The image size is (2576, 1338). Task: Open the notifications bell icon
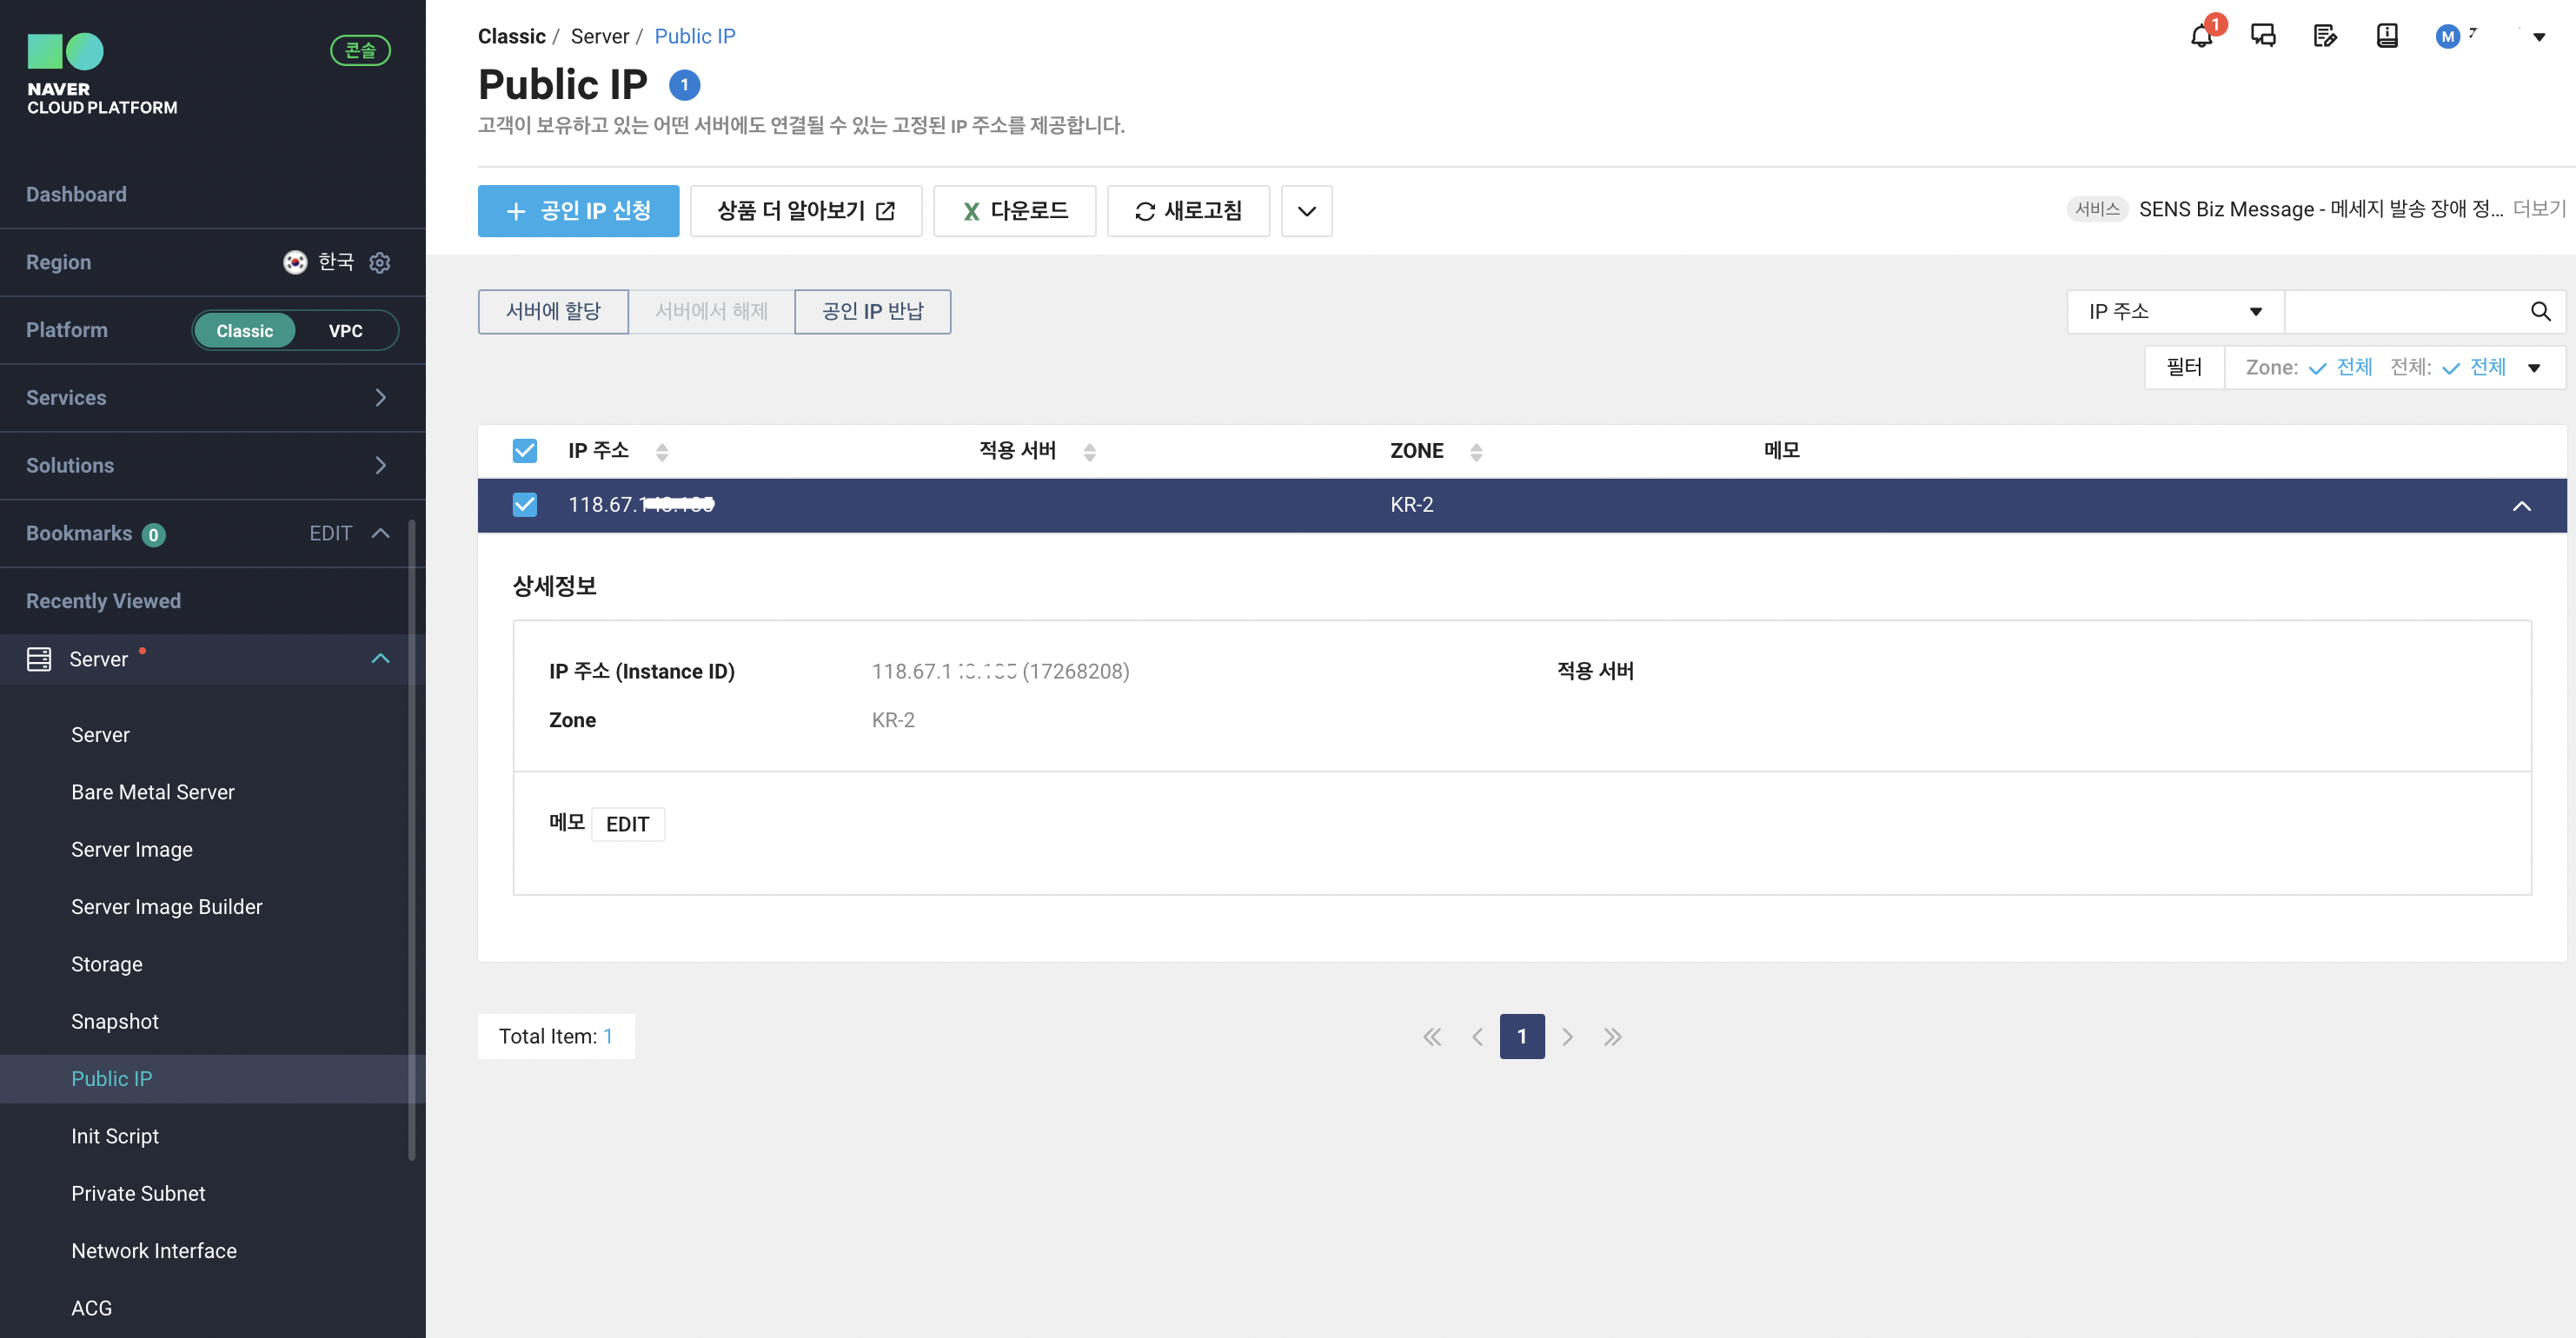tap(2201, 36)
